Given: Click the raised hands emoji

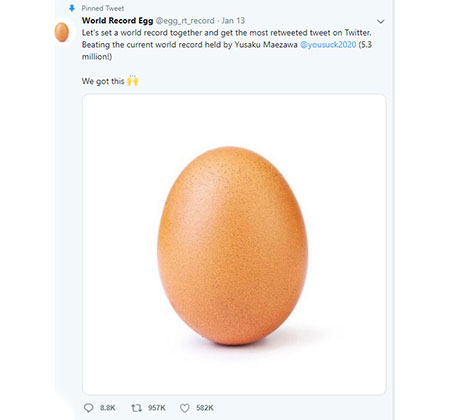Looking at the screenshot, I should [x=133, y=81].
